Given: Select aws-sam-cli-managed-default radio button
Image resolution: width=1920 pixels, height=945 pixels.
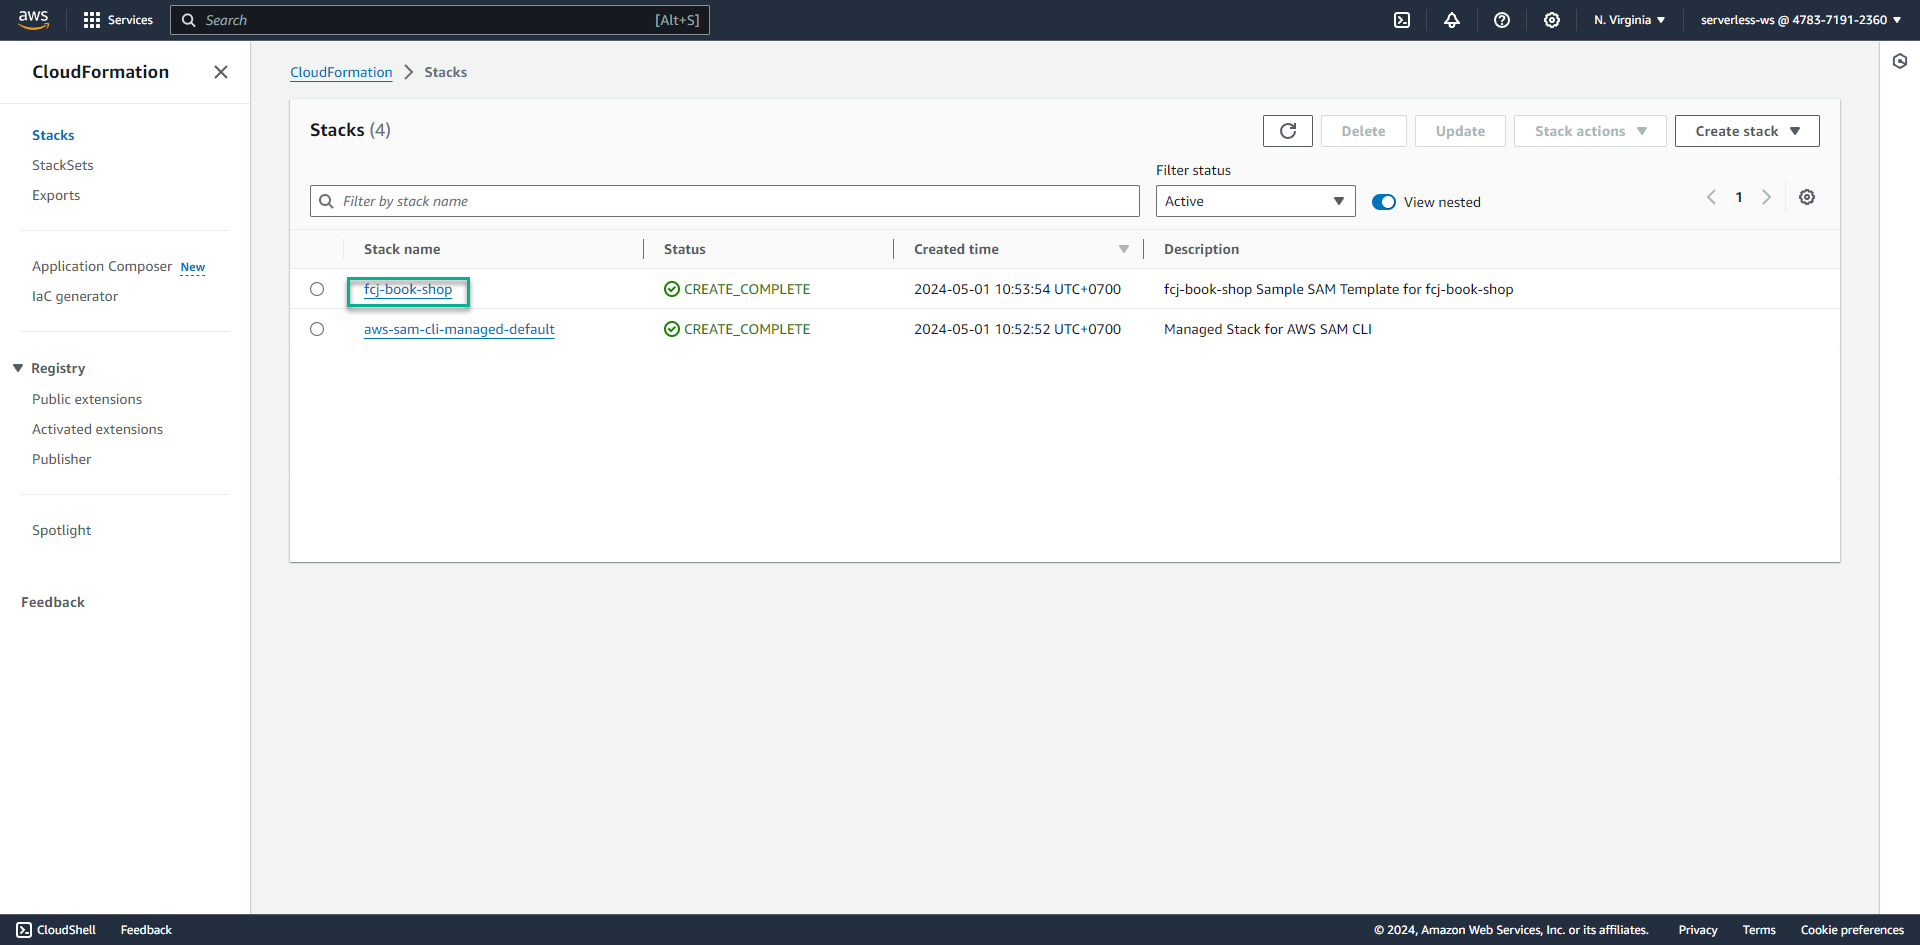Looking at the screenshot, I should [x=317, y=329].
